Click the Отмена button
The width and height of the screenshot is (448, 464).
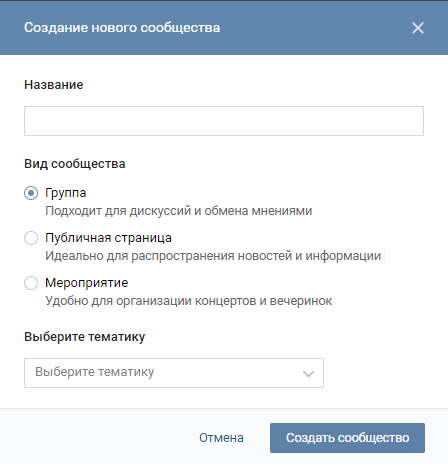pyautogui.click(x=221, y=438)
